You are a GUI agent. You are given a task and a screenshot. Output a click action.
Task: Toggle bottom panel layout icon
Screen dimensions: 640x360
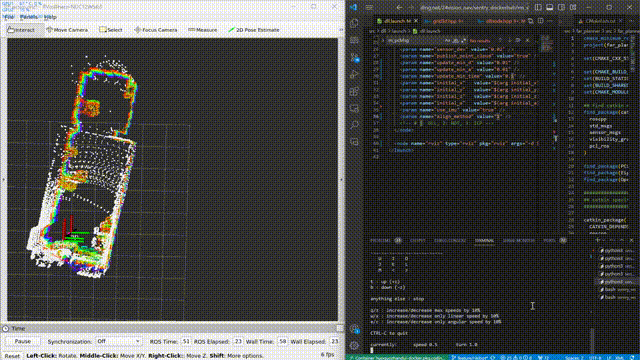coord(550,7)
